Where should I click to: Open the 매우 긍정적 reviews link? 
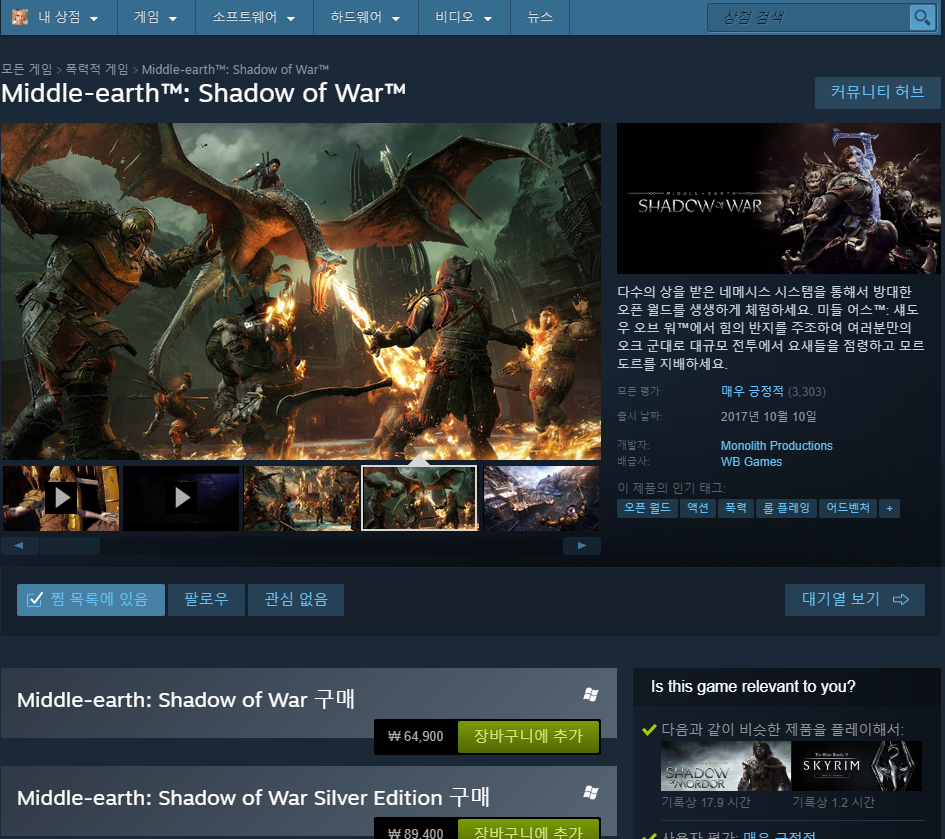tap(752, 391)
